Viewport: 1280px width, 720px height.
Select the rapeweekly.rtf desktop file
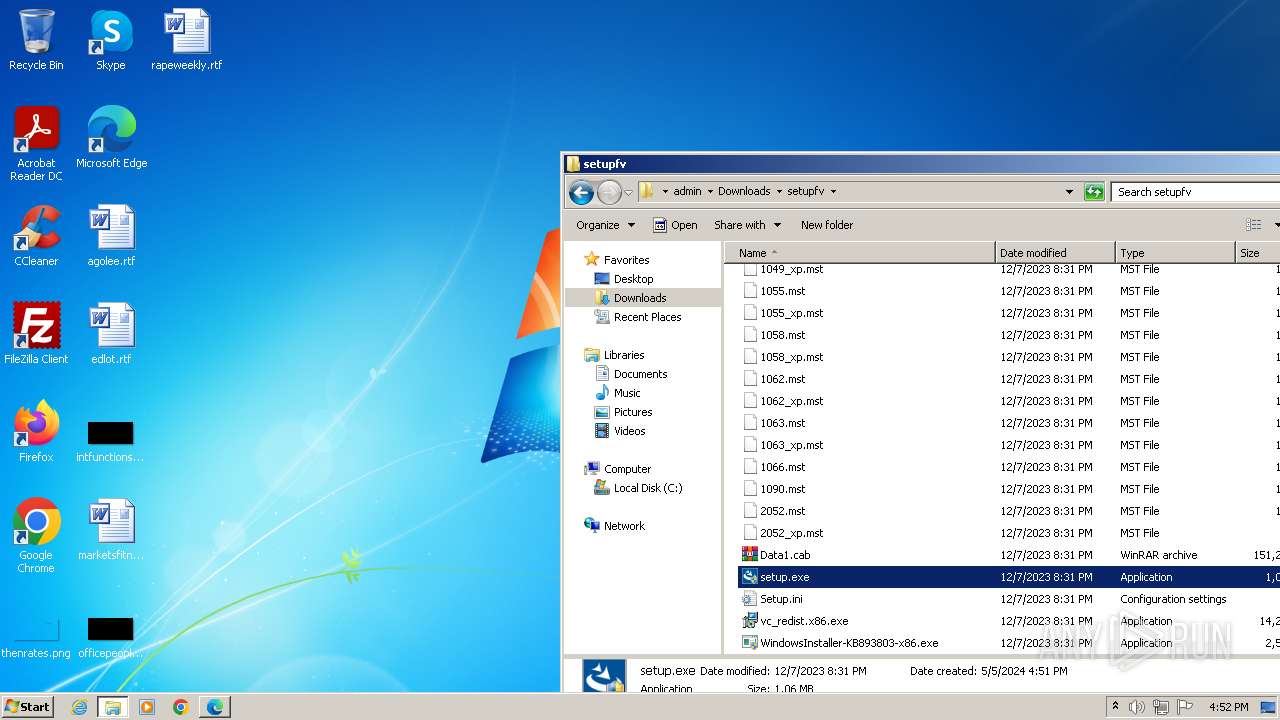tap(186, 40)
